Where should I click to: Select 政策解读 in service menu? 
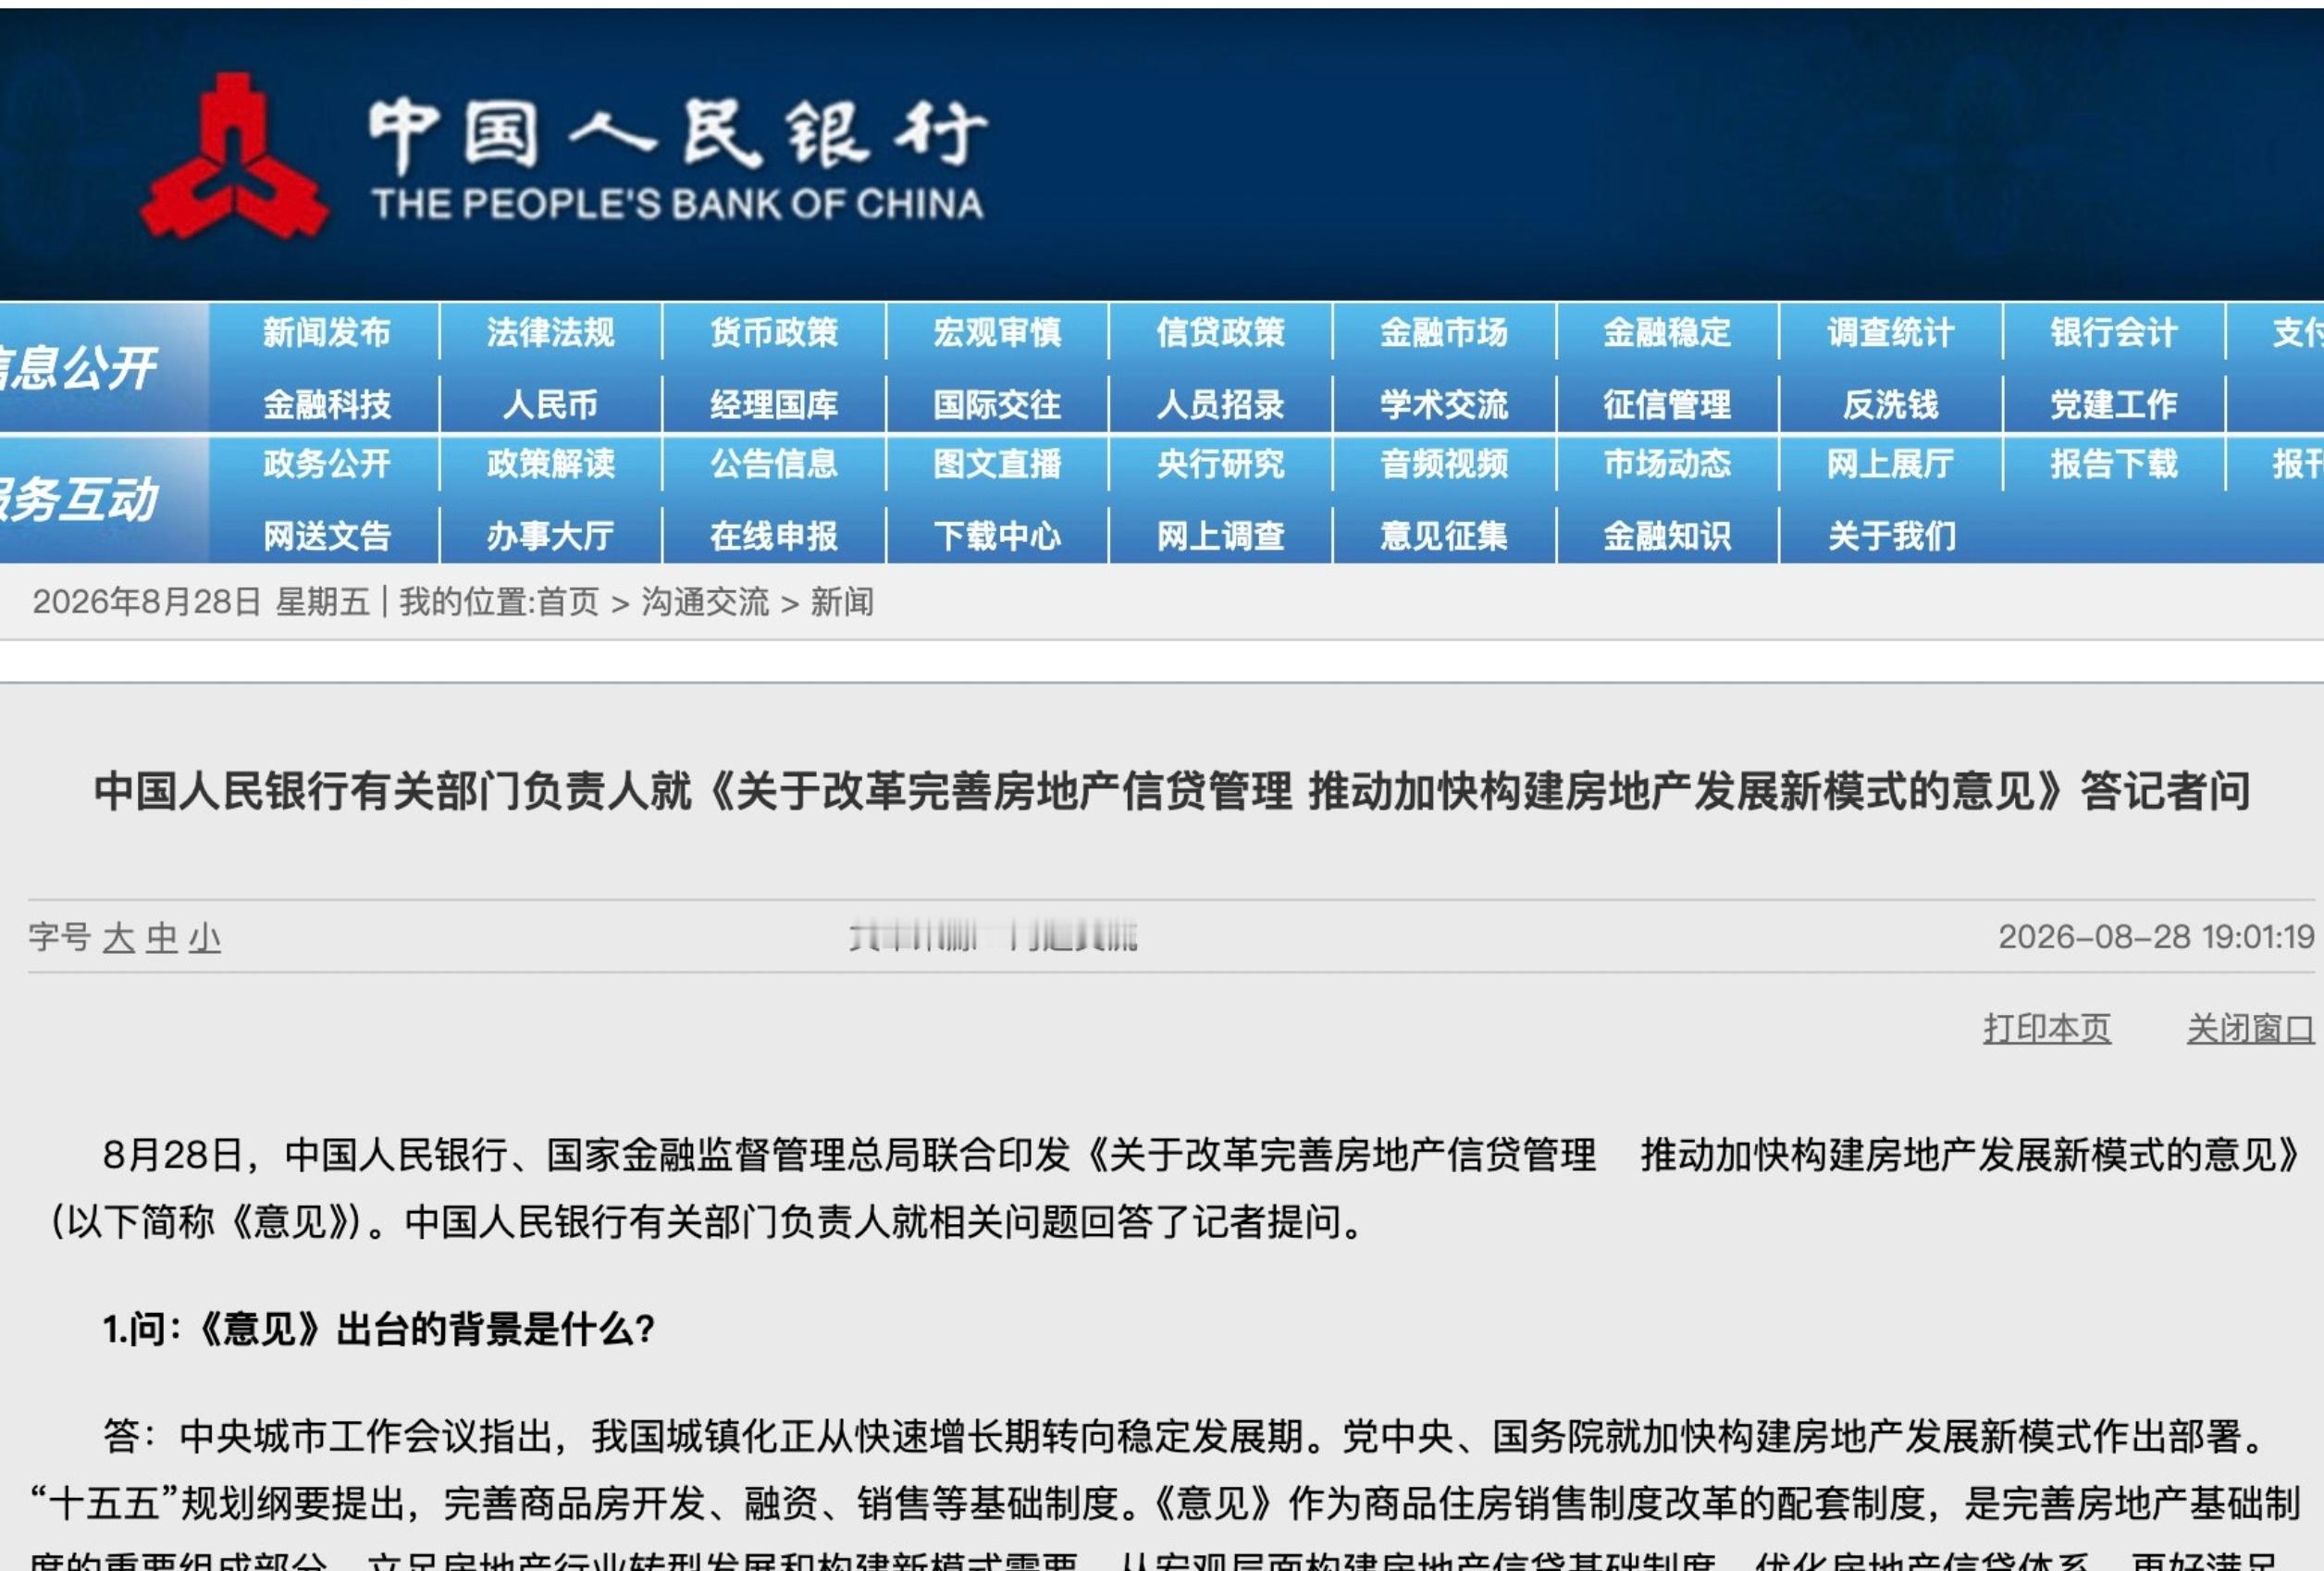point(550,463)
